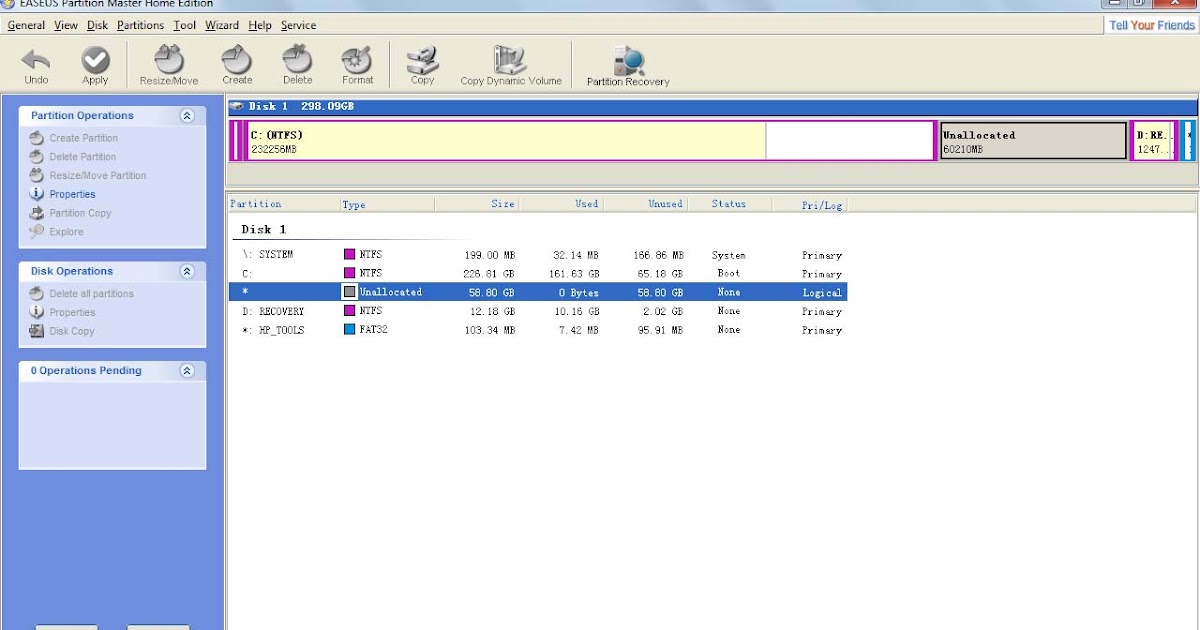Open the Partitions menu
This screenshot has height=630, width=1200.
pyautogui.click(x=141, y=25)
